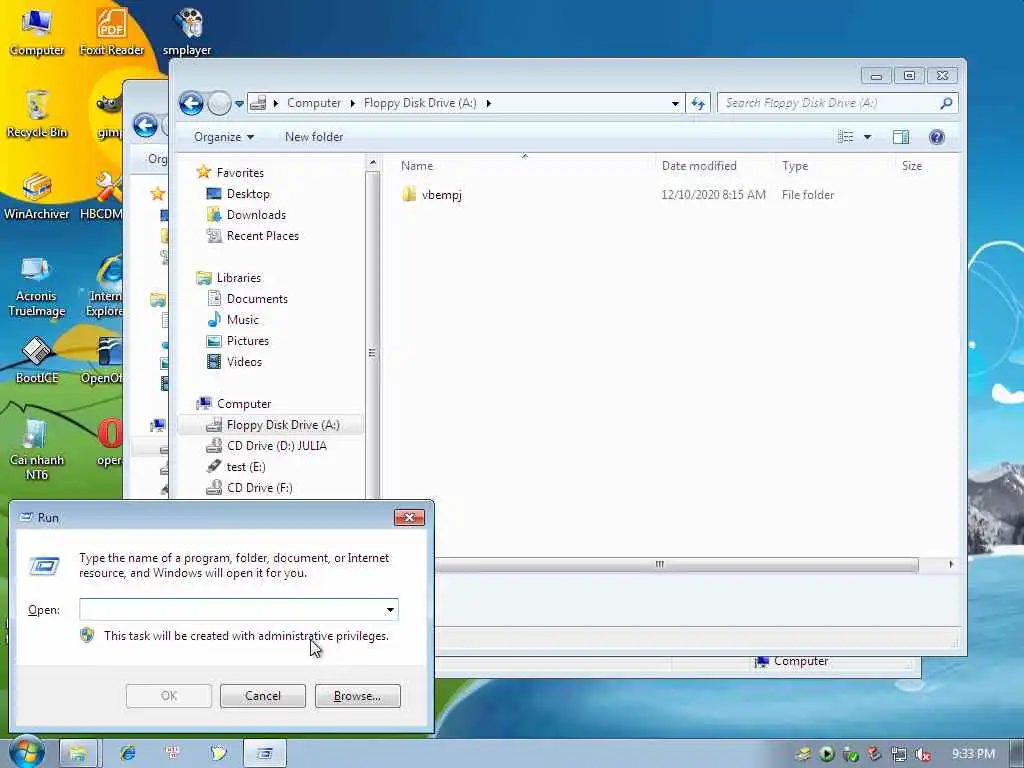The image size is (1024, 768).
Task: Open Foxit Reader desktop shortcut
Action: coord(112,31)
